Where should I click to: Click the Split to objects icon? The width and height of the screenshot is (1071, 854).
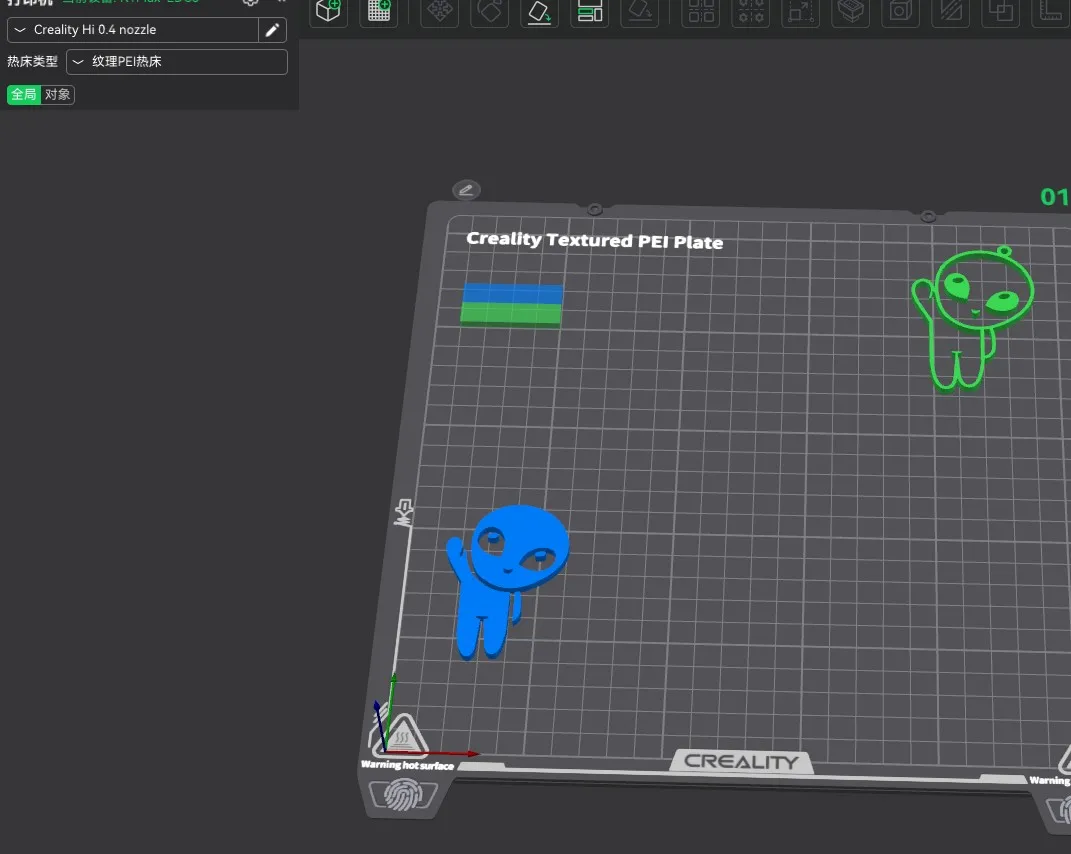(x=701, y=12)
